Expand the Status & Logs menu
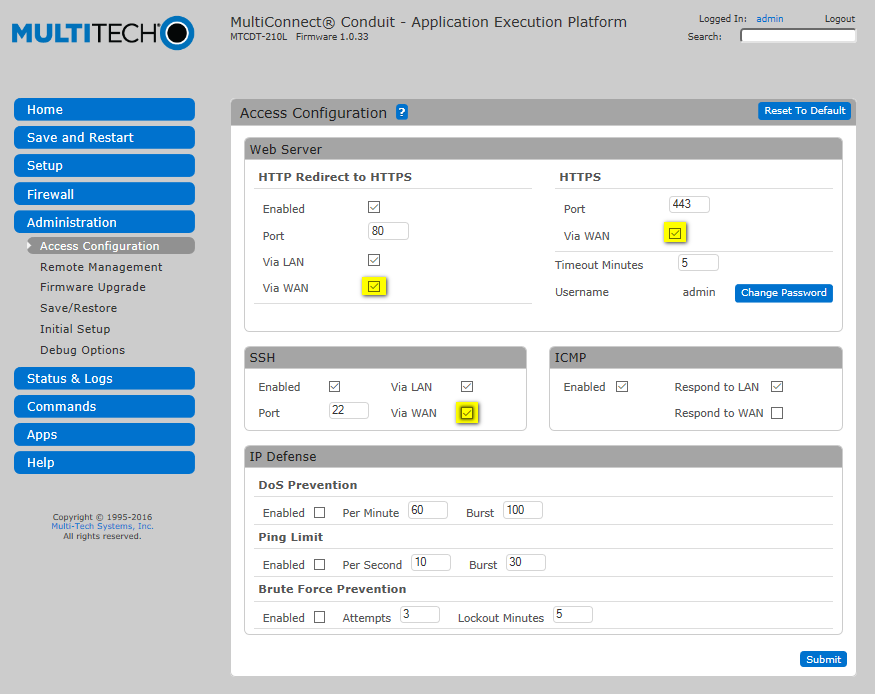Image resolution: width=875 pixels, height=694 pixels. pyautogui.click(x=104, y=378)
